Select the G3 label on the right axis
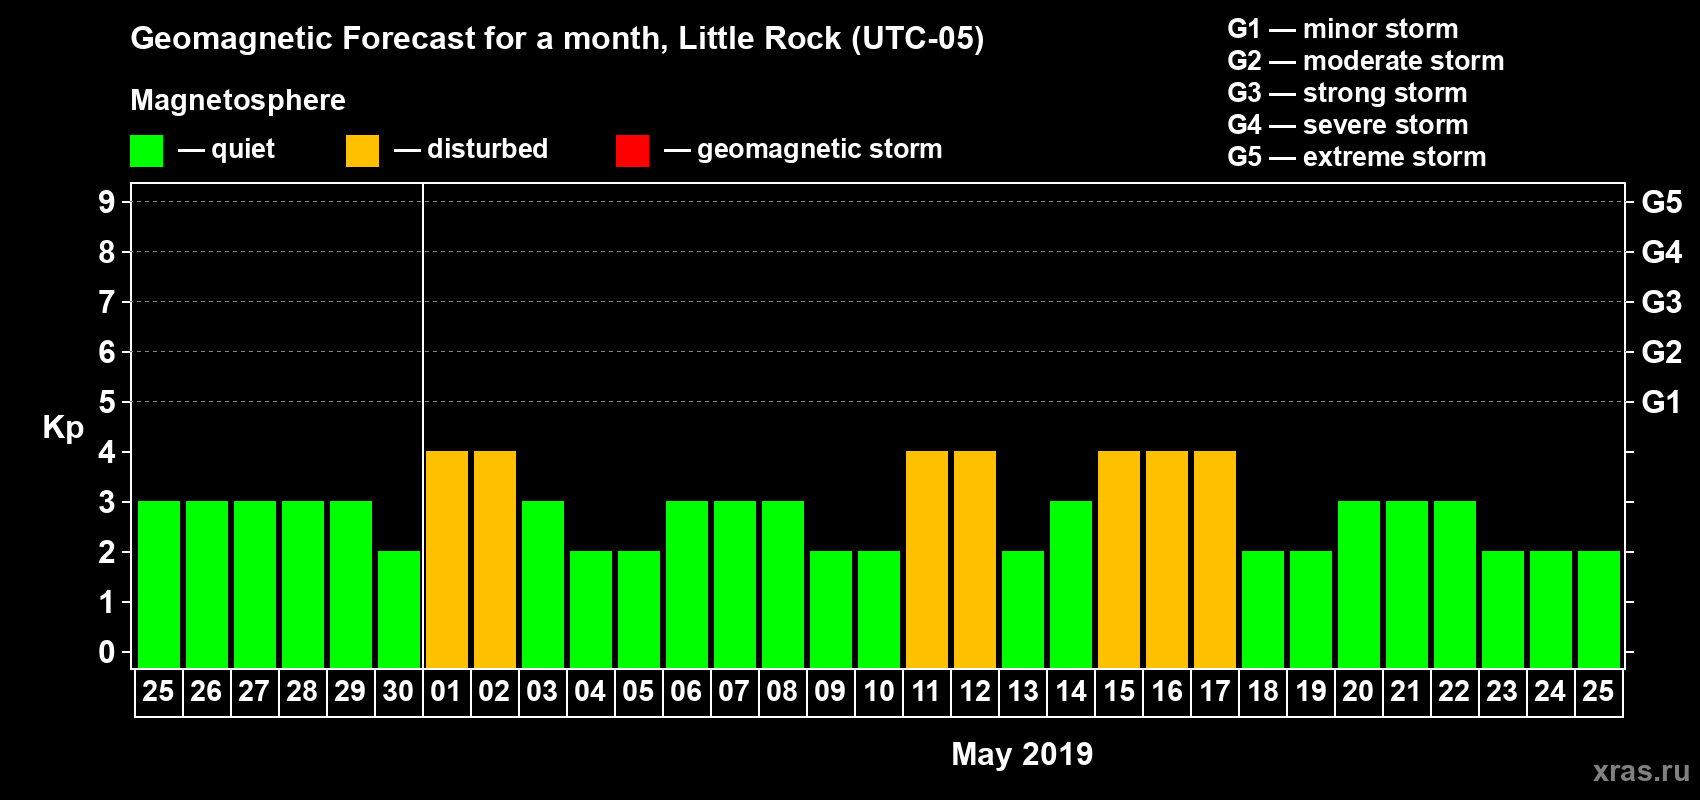 [1662, 302]
